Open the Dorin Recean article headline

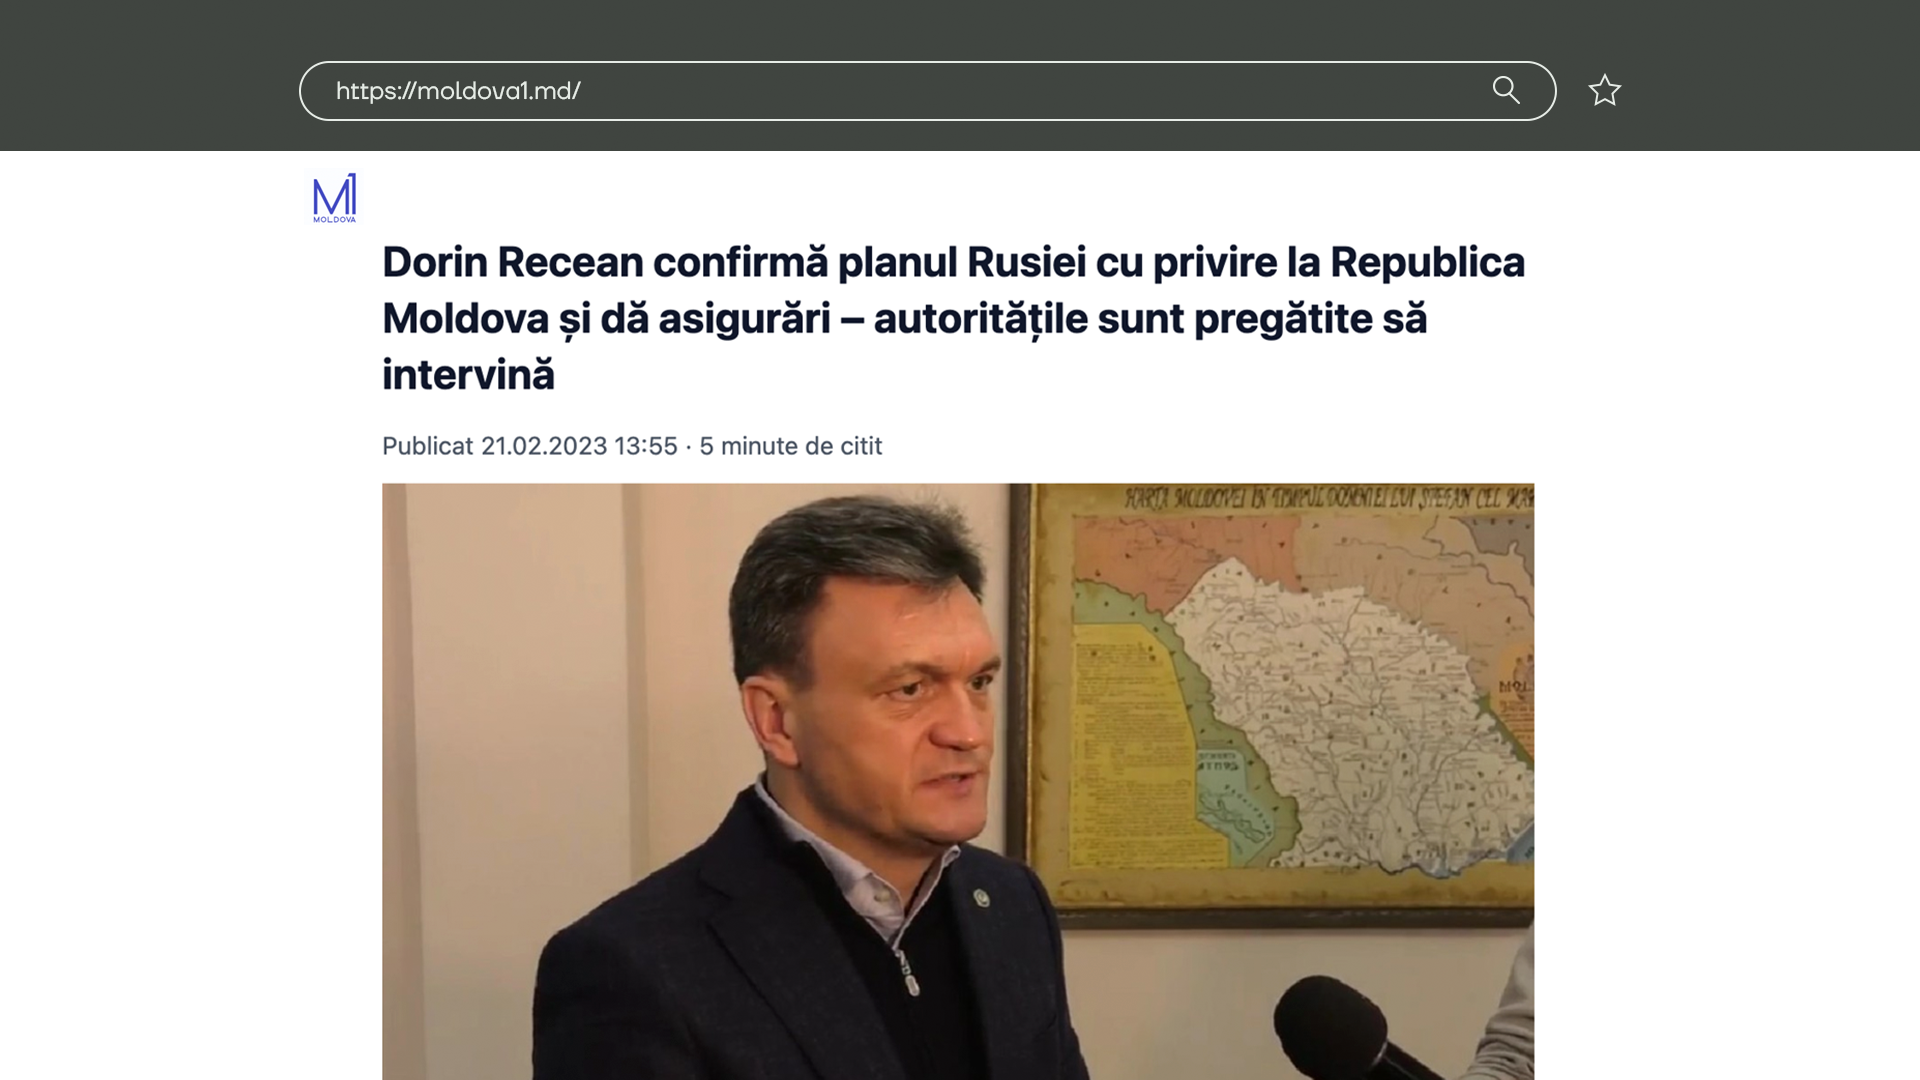(x=953, y=318)
